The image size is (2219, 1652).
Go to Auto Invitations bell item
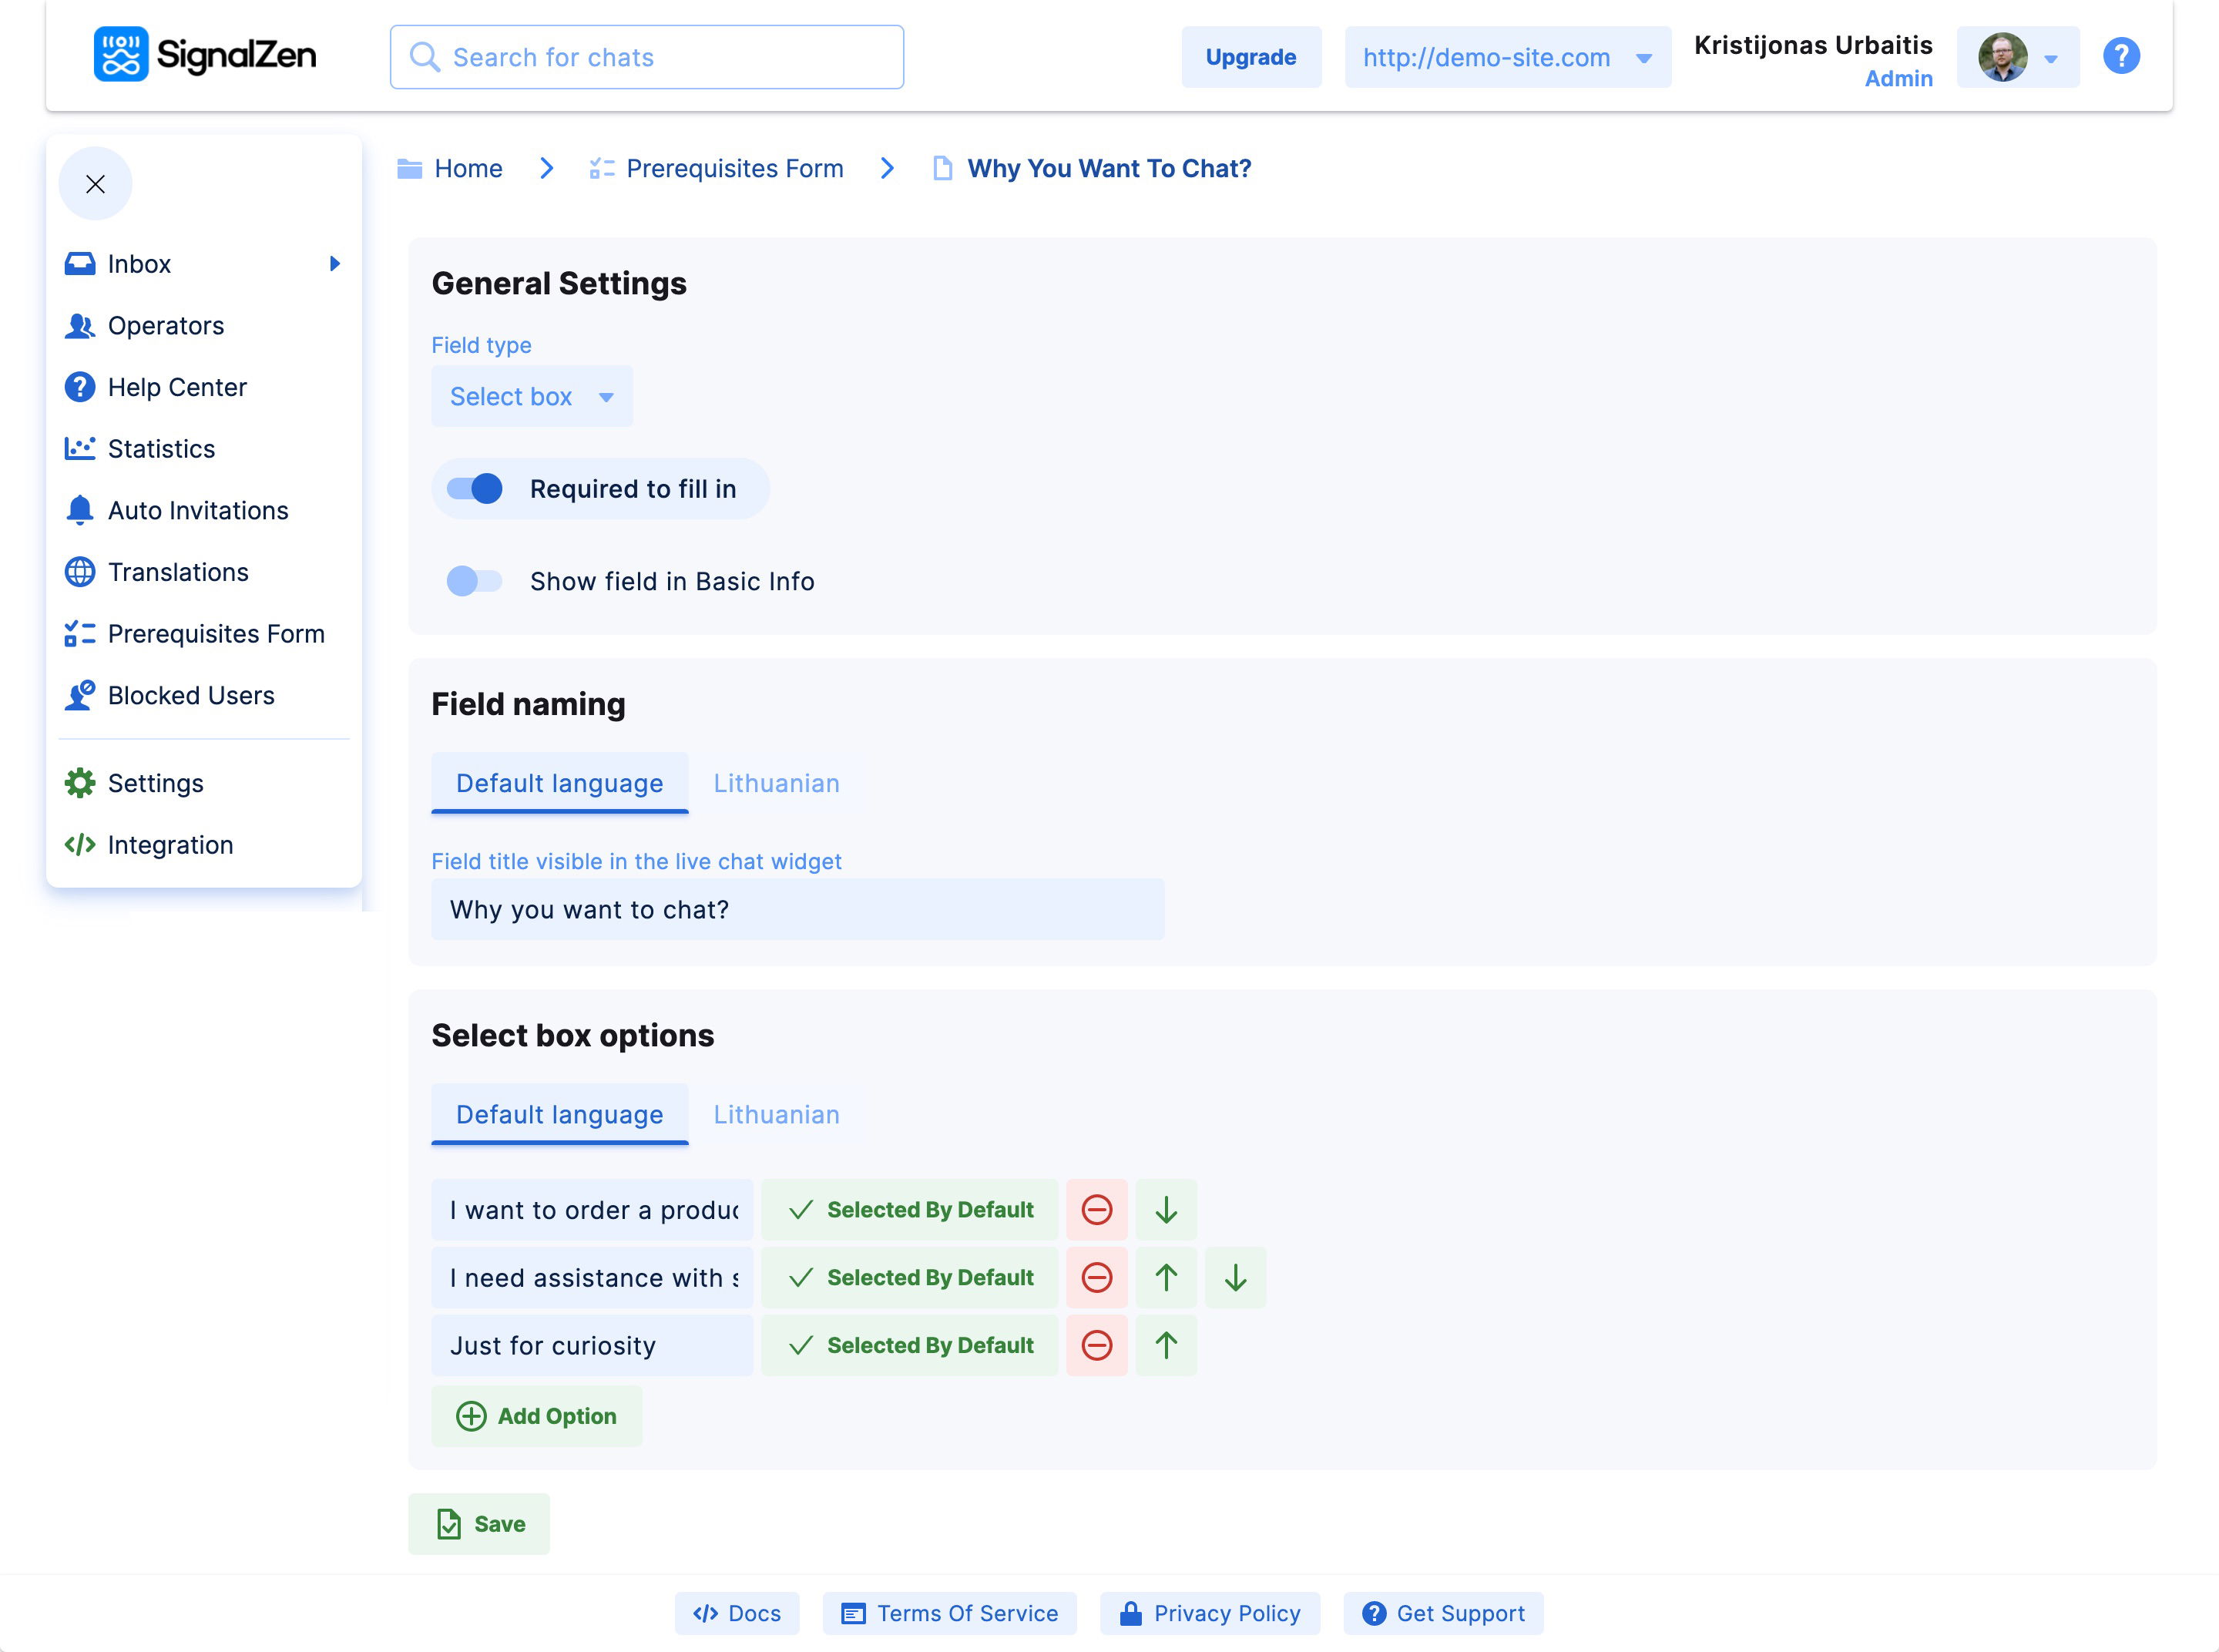(x=197, y=511)
